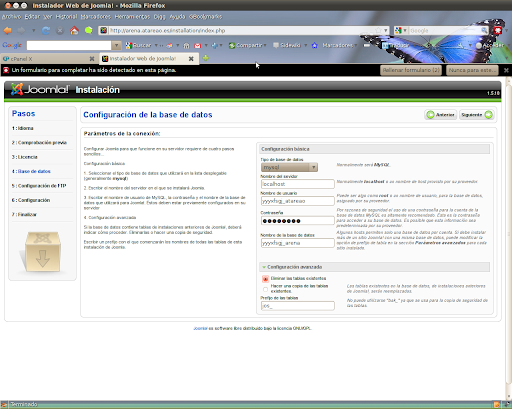Click the Compartir share icon
The image size is (512, 409).
[232, 45]
